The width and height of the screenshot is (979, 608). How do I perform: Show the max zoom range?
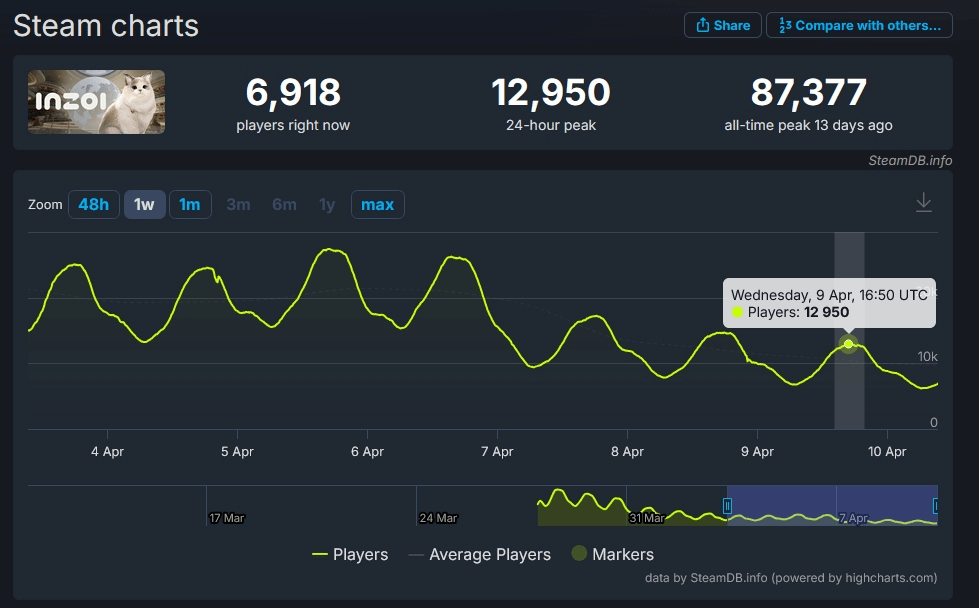coord(377,204)
